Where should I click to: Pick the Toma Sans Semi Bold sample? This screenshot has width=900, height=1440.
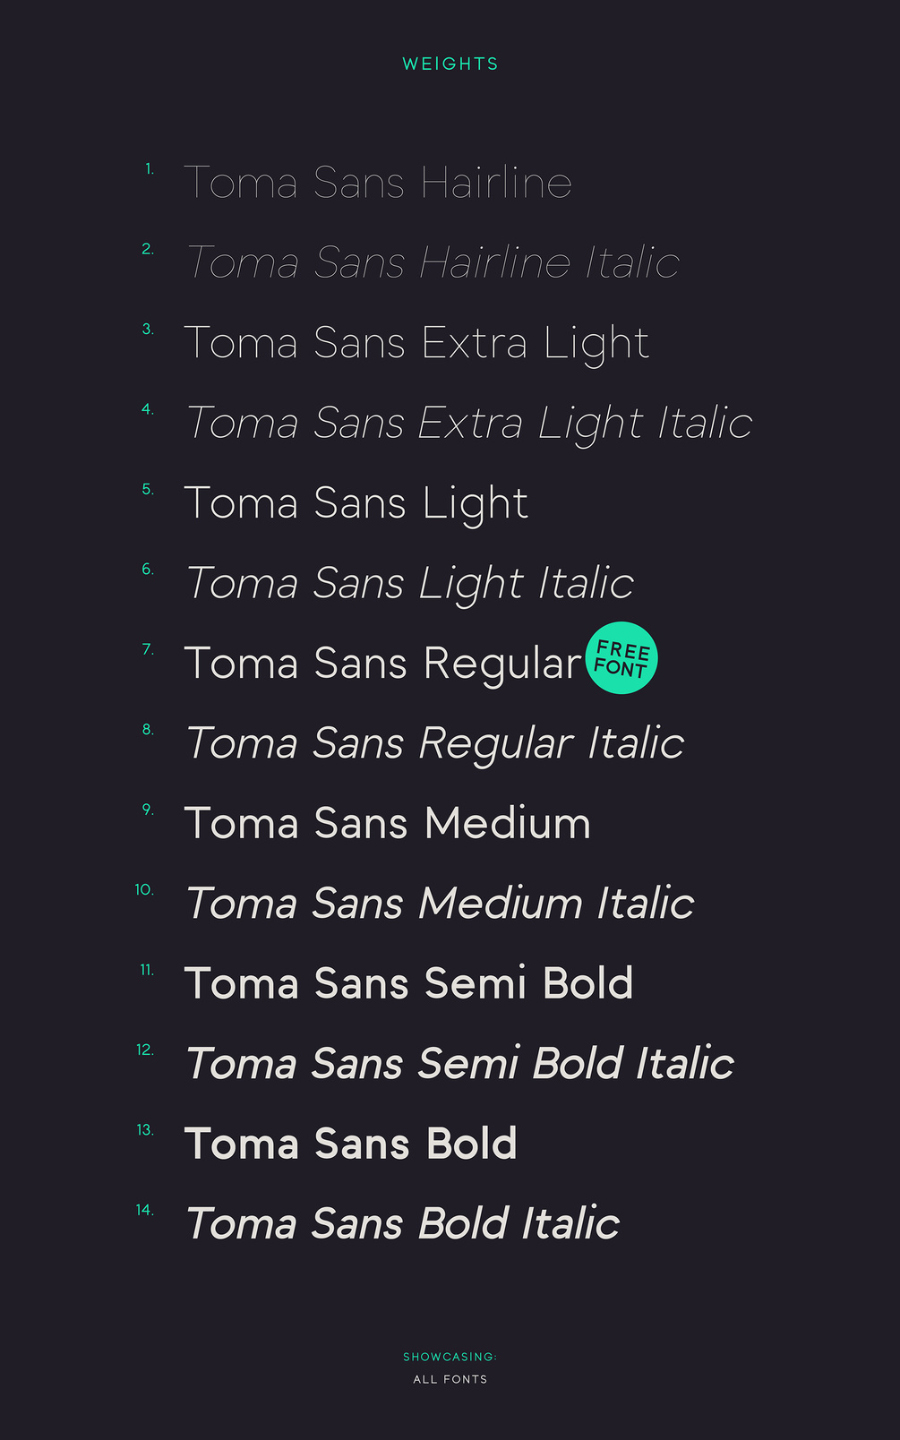(x=408, y=983)
